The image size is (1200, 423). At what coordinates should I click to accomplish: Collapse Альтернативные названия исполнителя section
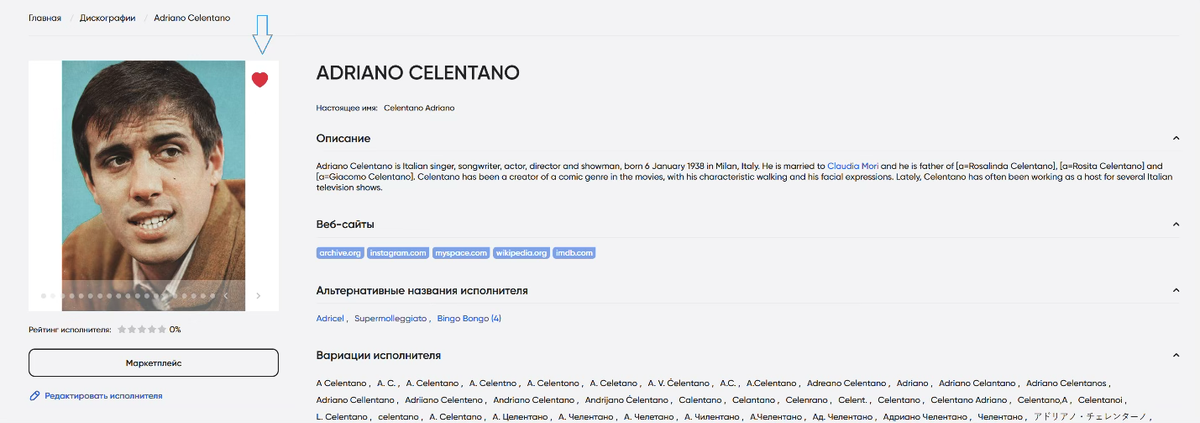pyautogui.click(x=1176, y=291)
